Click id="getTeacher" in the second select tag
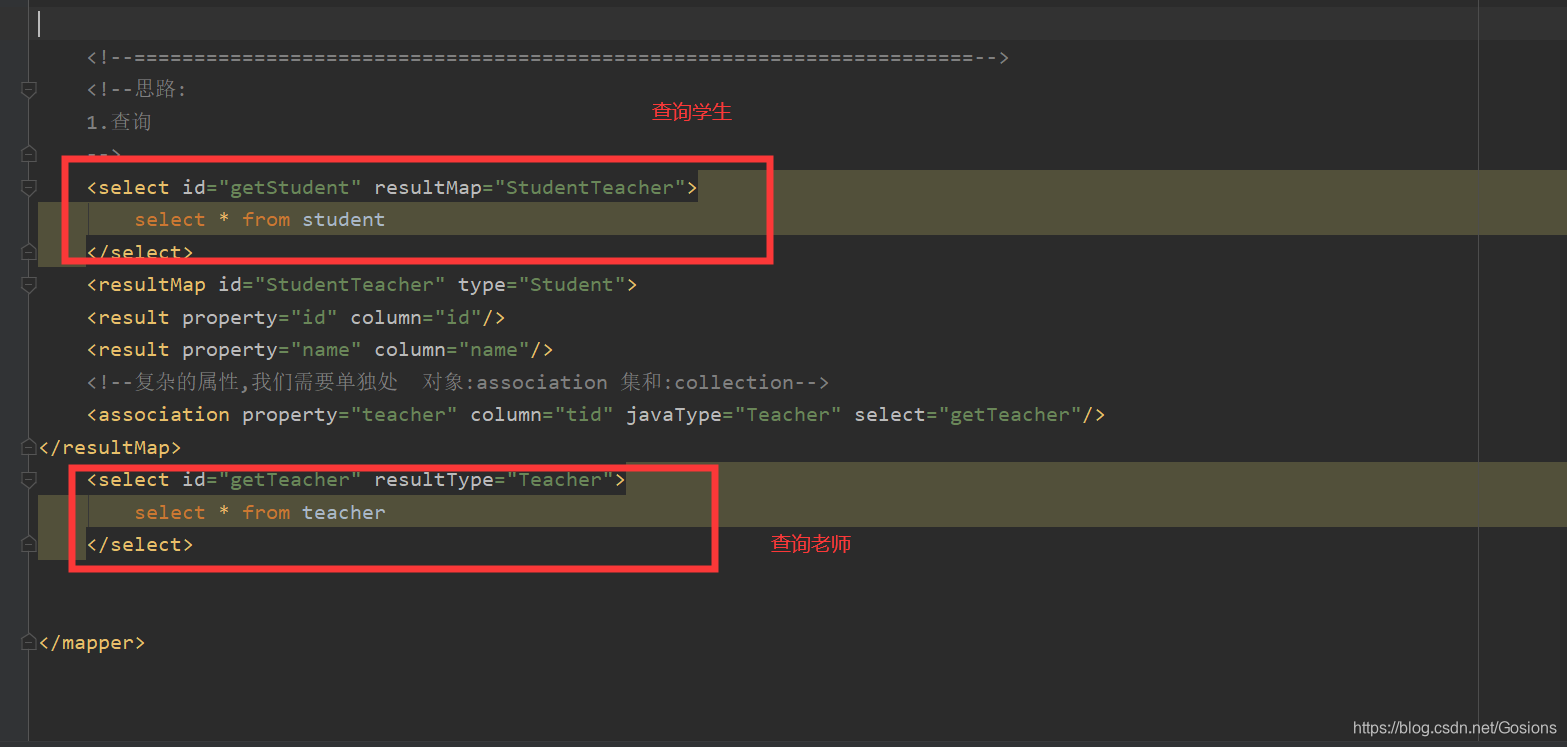 272,480
